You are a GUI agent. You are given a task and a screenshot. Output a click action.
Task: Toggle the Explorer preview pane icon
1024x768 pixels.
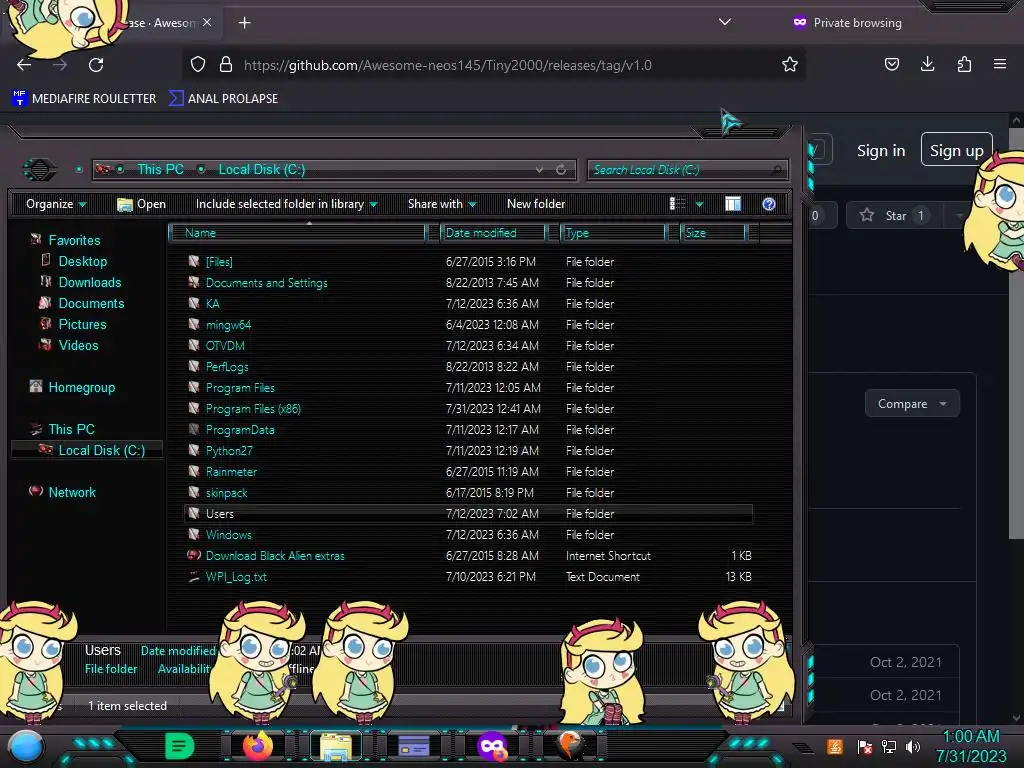click(x=733, y=204)
